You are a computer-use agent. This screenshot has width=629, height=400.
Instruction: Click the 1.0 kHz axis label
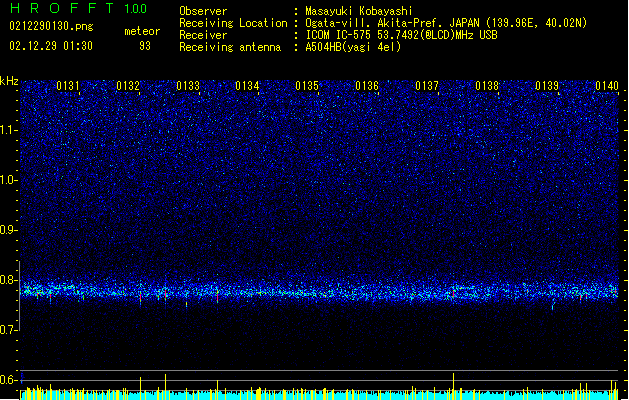(9, 180)
